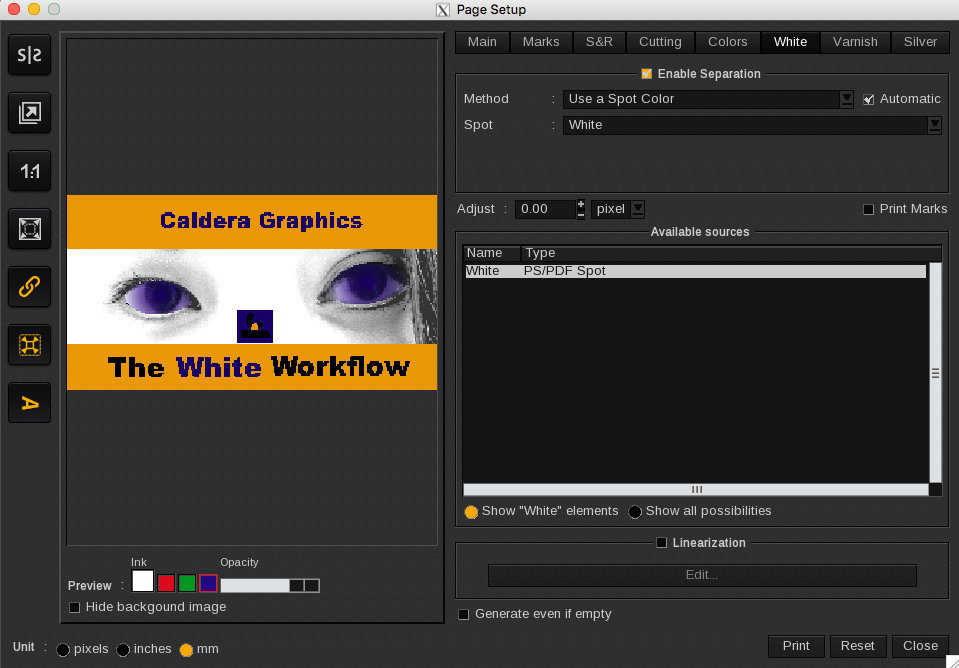Toggle the chain link icon
This screenshot has width=959, height=668.
pyautogui.click(x=29, y=287)
